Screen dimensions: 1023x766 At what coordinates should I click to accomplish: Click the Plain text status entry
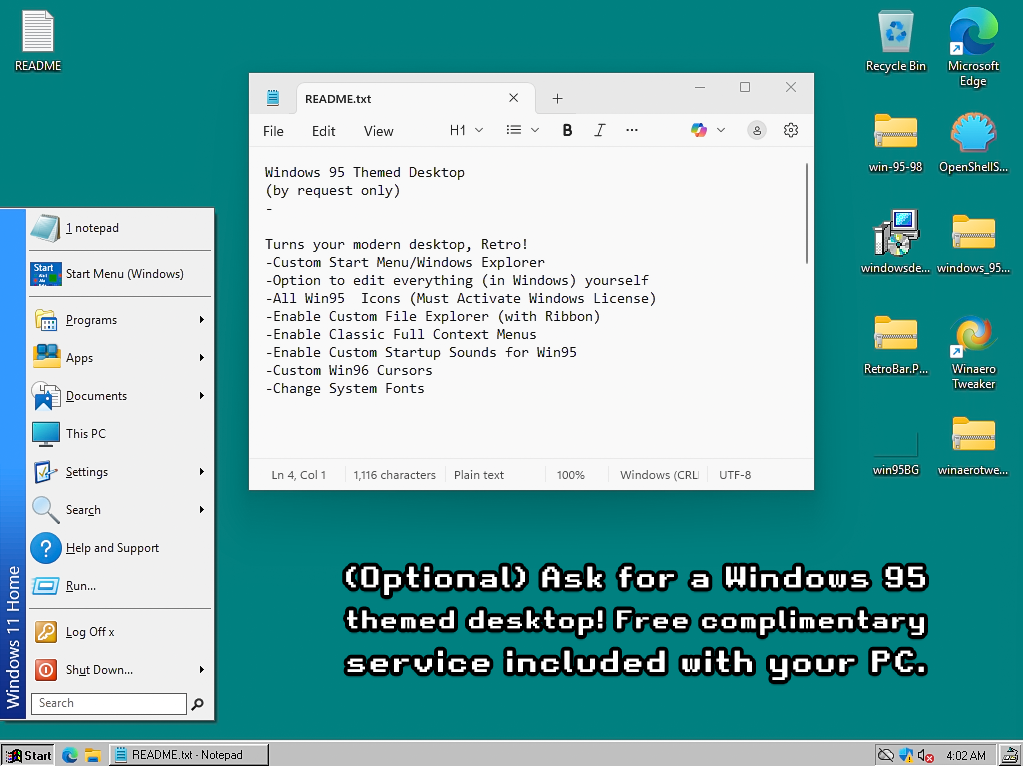coord(479,475)
